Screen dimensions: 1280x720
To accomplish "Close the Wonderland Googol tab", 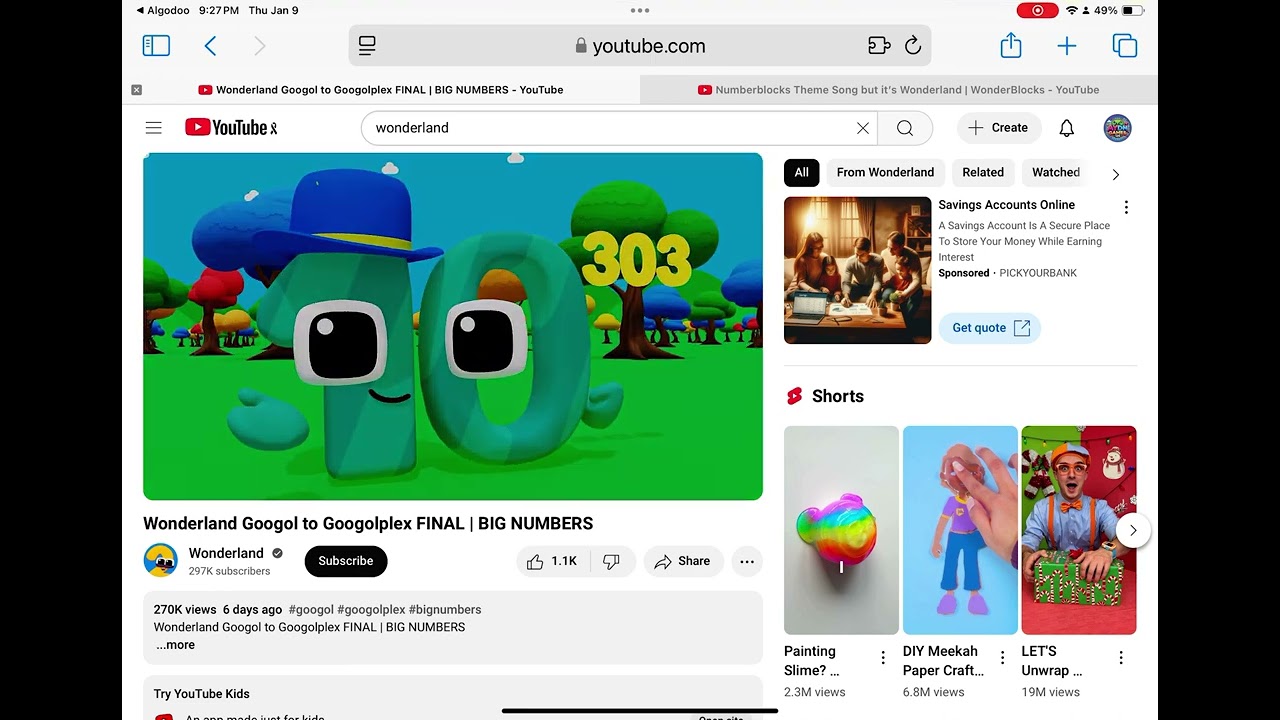I will coord(137,90).
